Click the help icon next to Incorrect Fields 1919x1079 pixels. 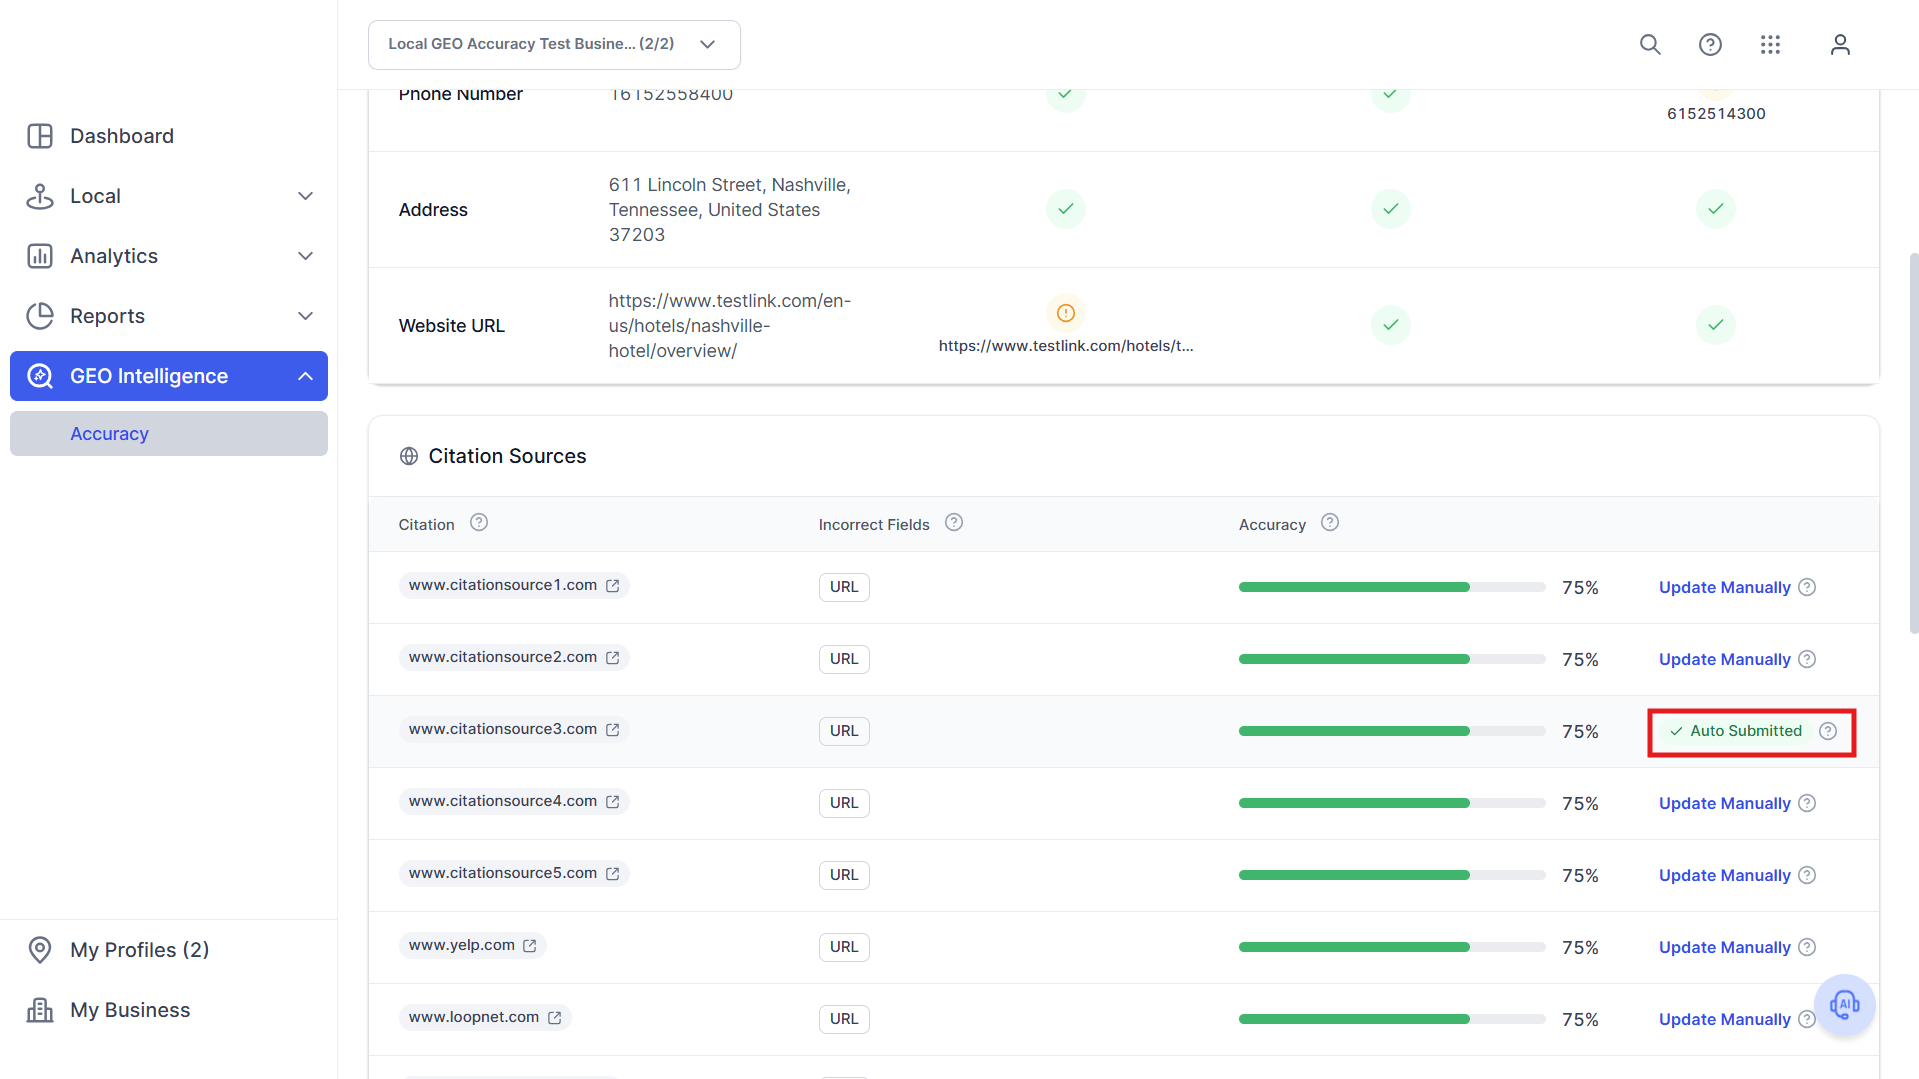(954, 523)
